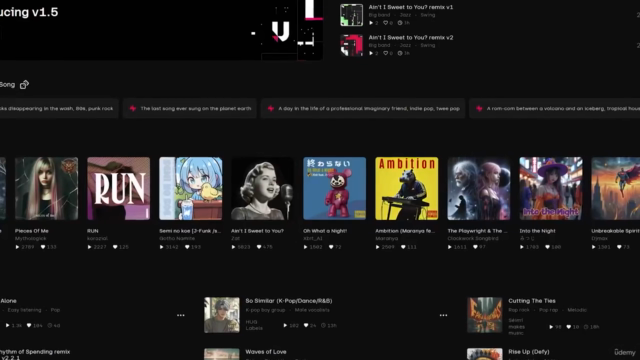
Task: Click play icon in Cutting The Ties row
Action: (551, 327)
